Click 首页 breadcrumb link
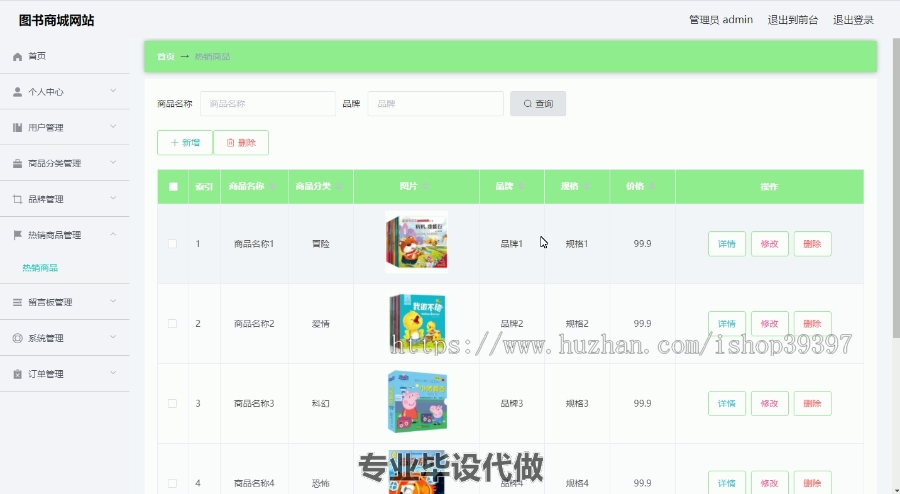 166,56
